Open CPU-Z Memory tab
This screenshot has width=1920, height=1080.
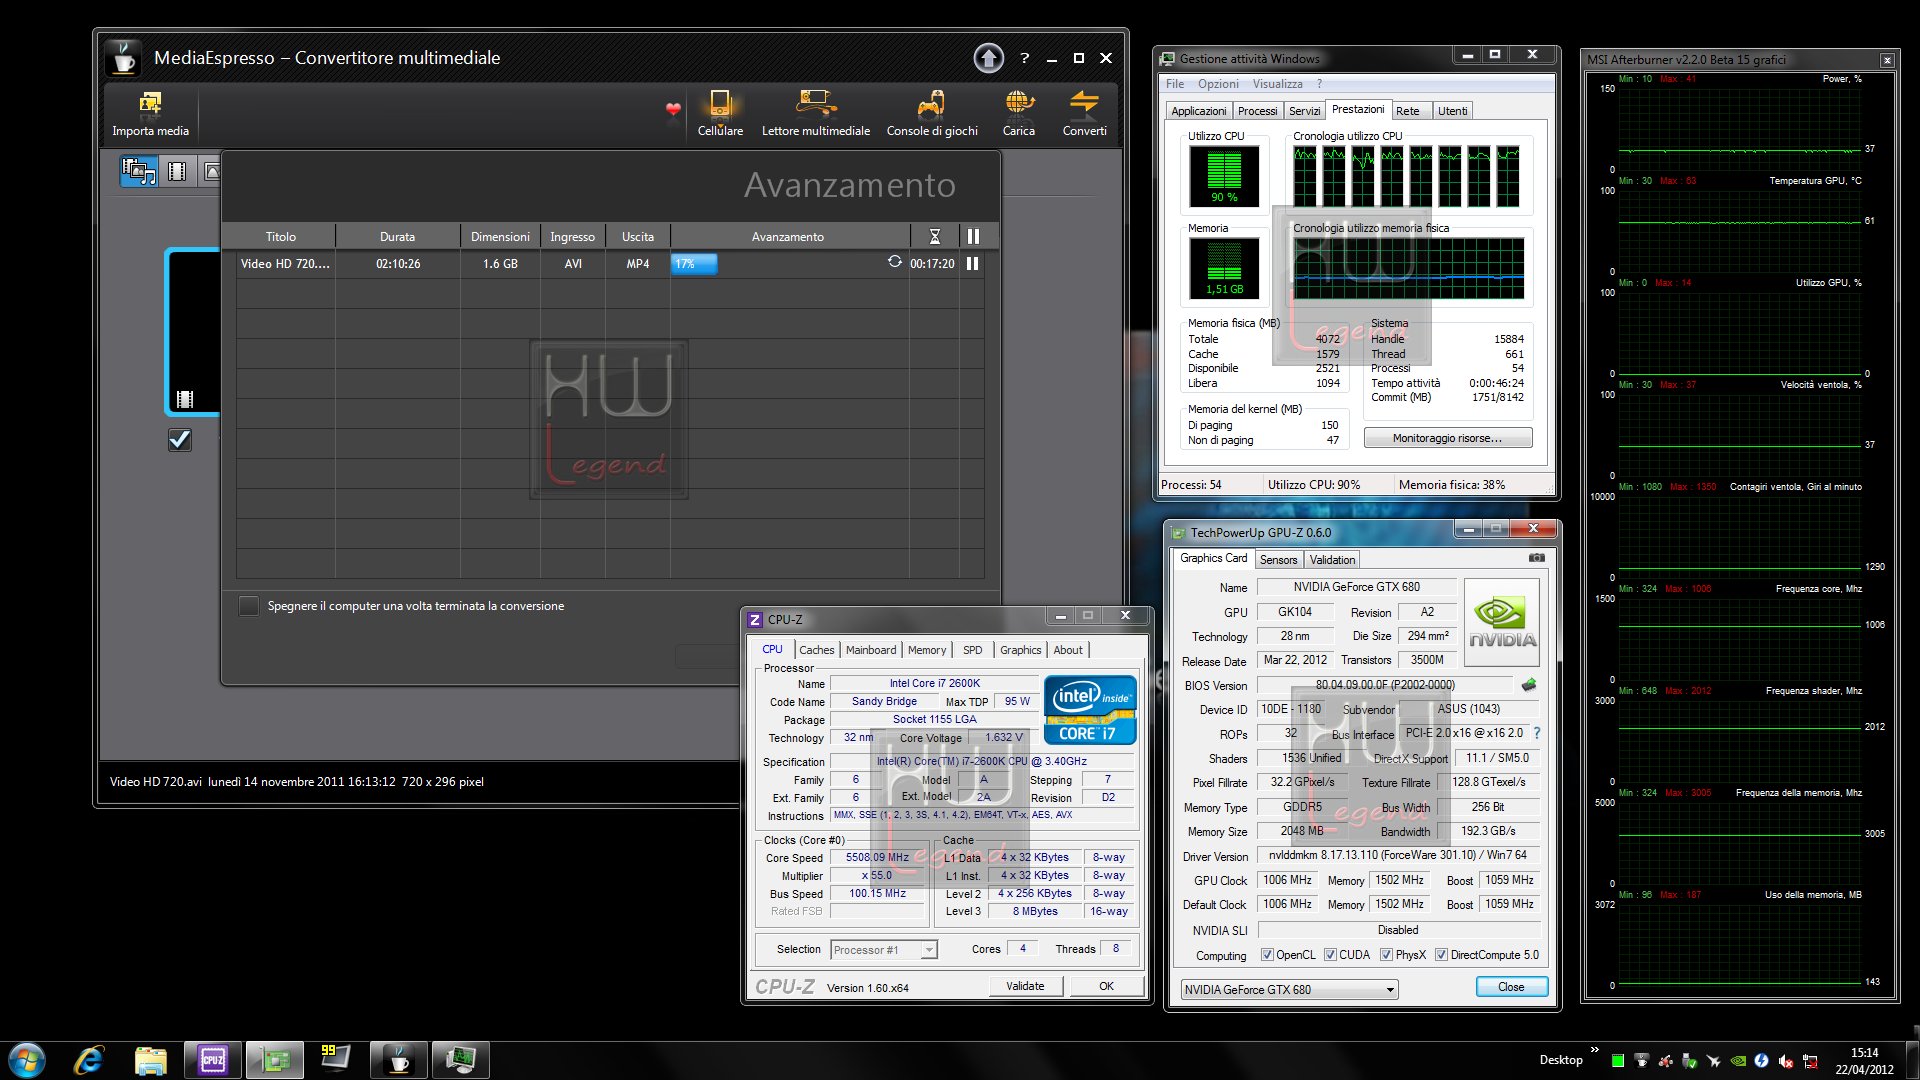click(x=927, y=650)
